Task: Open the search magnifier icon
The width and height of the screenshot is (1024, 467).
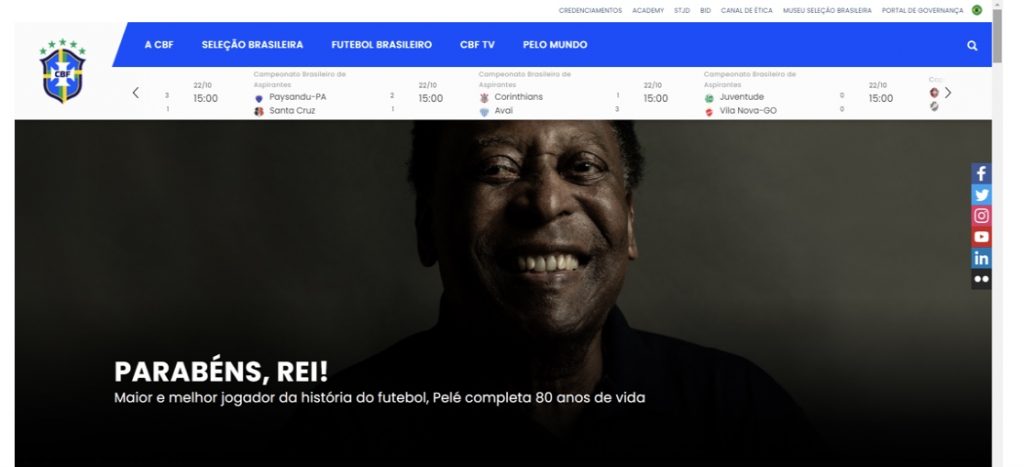Action: point(972,46)
